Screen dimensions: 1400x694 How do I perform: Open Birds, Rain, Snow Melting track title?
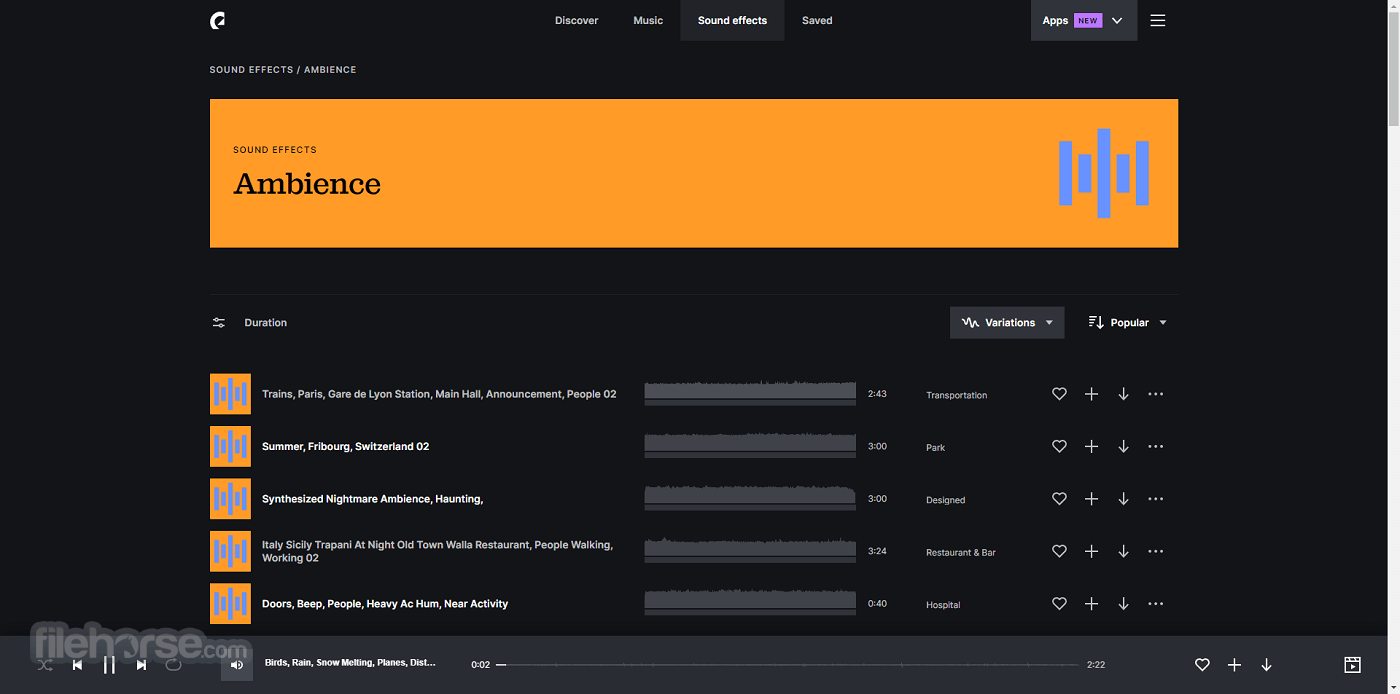(350, 663)
